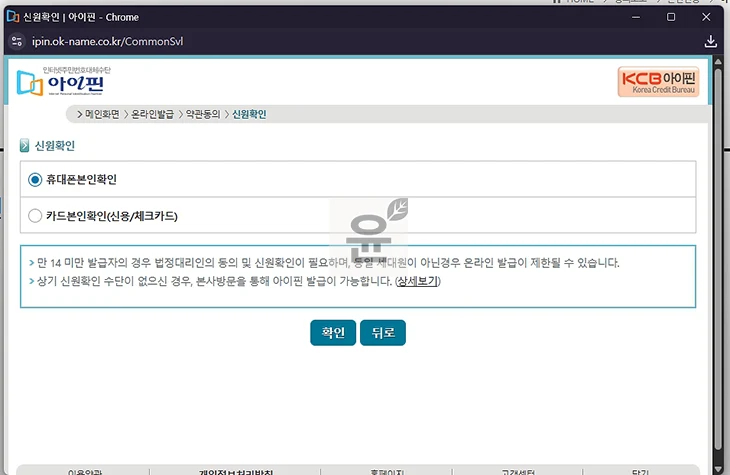Open the 상세보기 link
Viewport: 730px width, 475px height.
tap(417, 281)
